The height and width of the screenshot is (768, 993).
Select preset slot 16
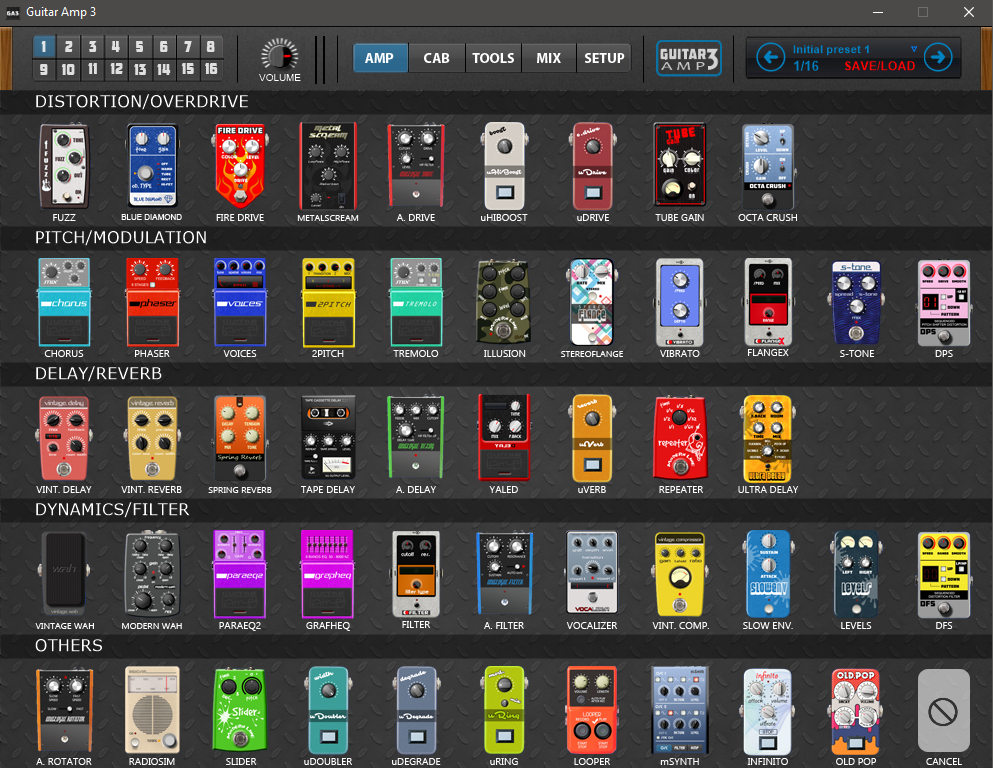(x=211, y=69)
